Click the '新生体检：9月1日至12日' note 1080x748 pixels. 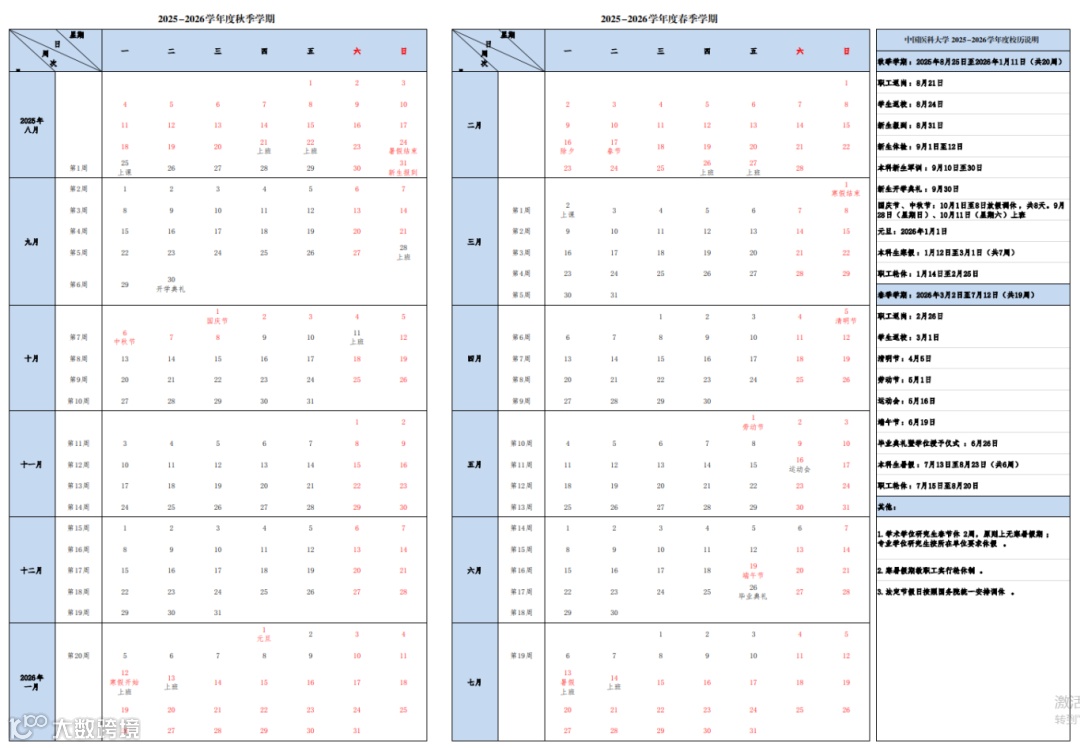pyautogui.click(x=920, y=147)
